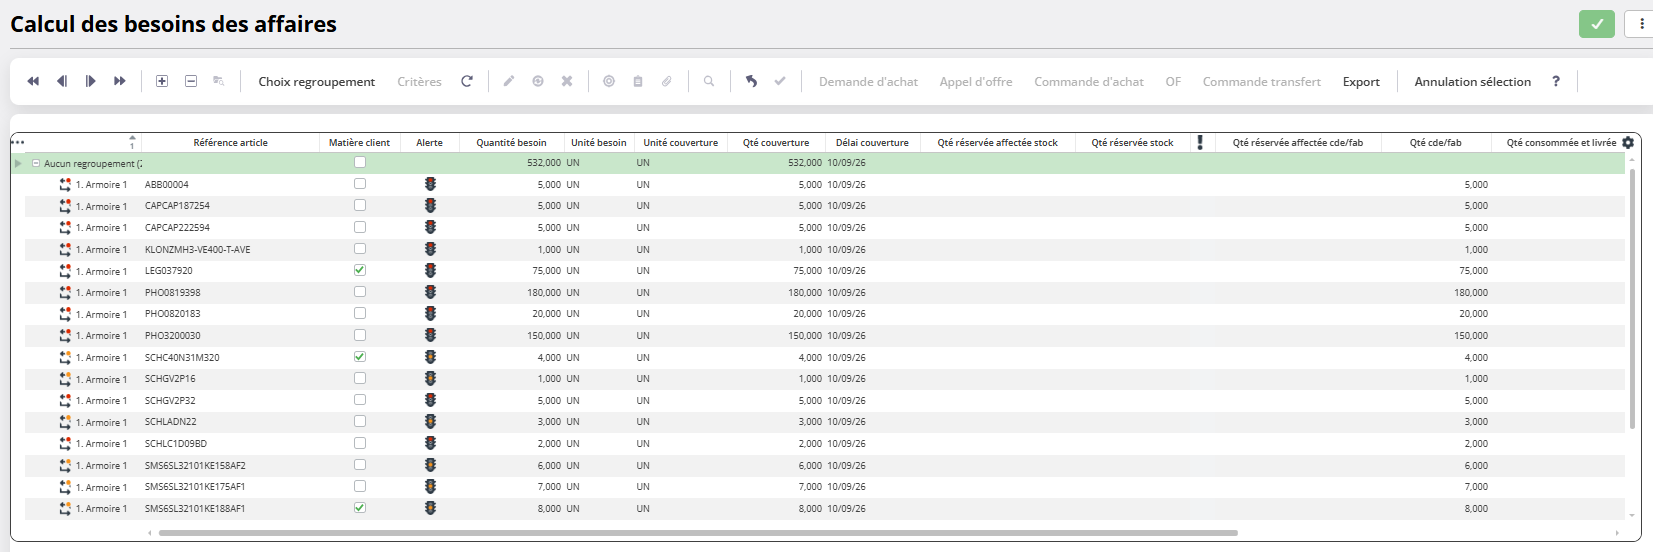Sort by Délai couverture column header
This screenshot has width=1653, height=552.
(x=872, y=142)
